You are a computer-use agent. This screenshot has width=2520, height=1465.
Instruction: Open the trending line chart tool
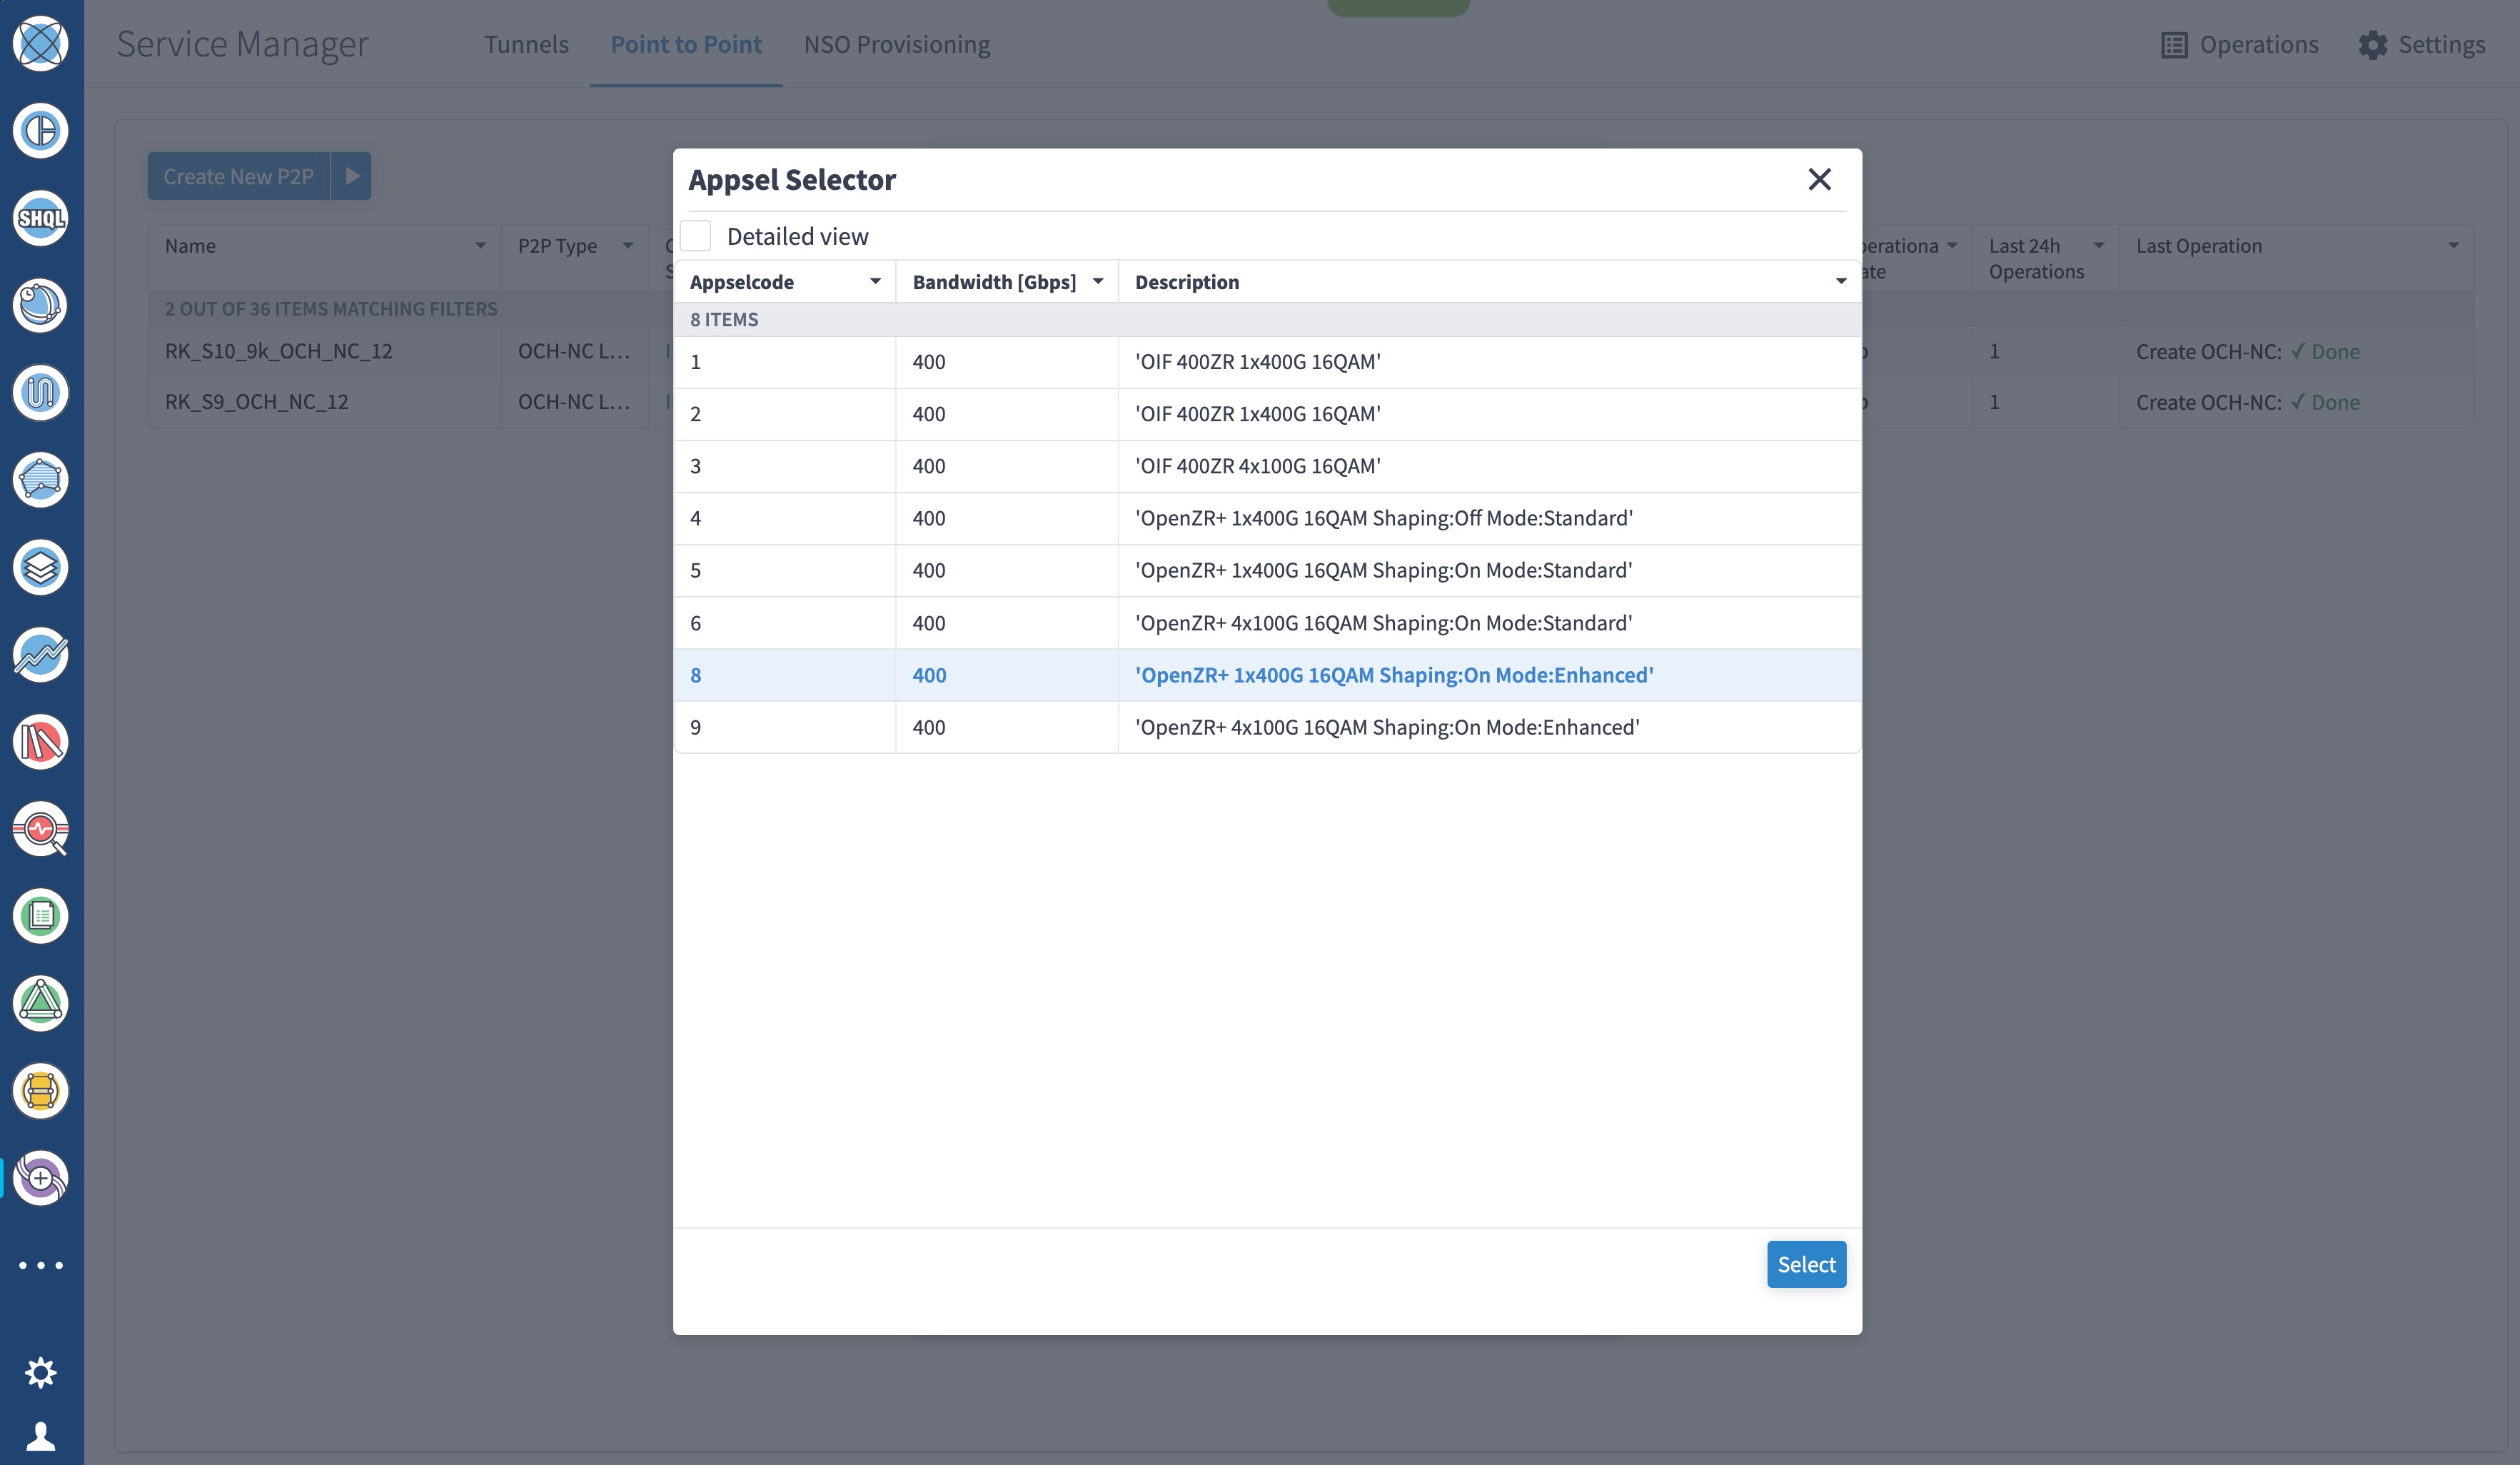point(40,655)
